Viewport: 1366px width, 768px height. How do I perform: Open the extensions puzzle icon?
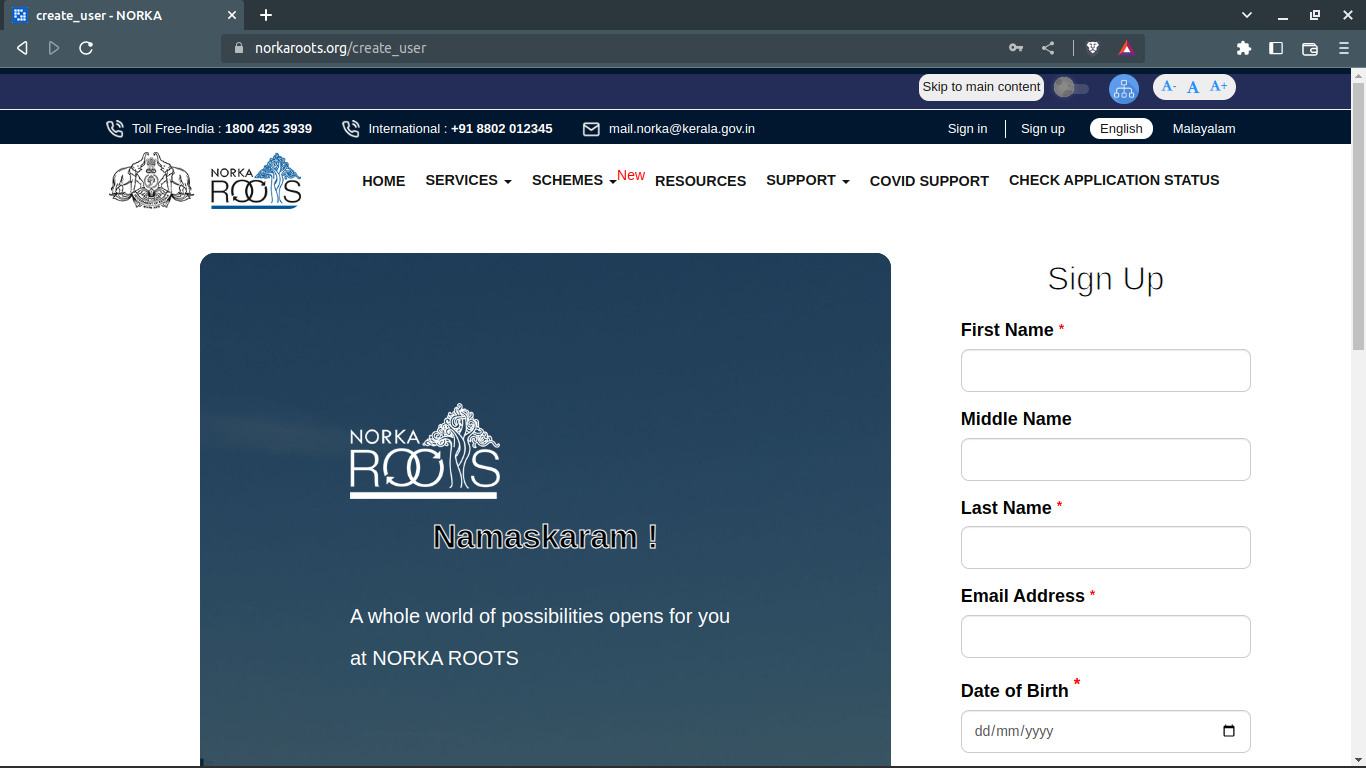[1244, 48]
